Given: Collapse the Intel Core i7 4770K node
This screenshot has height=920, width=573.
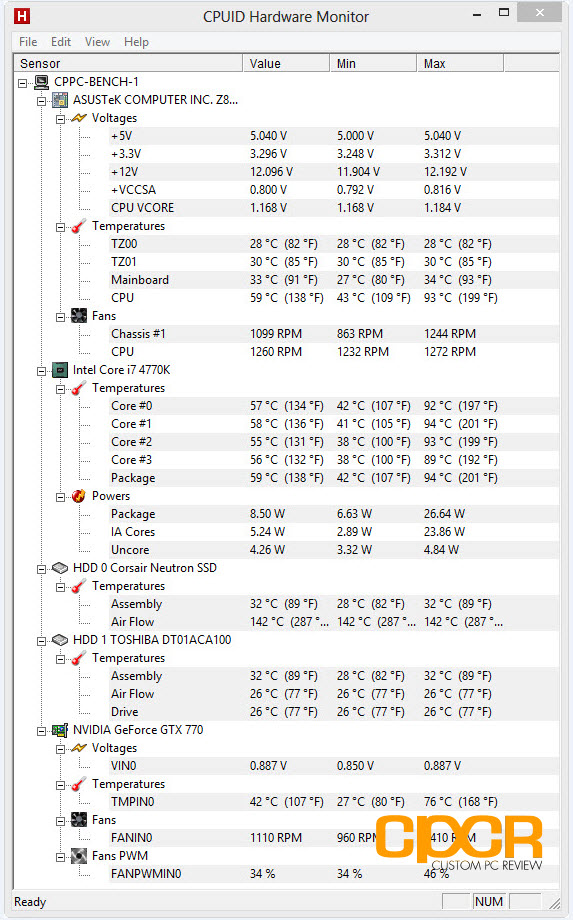Looking at the screenshot, I should [x=42, y=371].
